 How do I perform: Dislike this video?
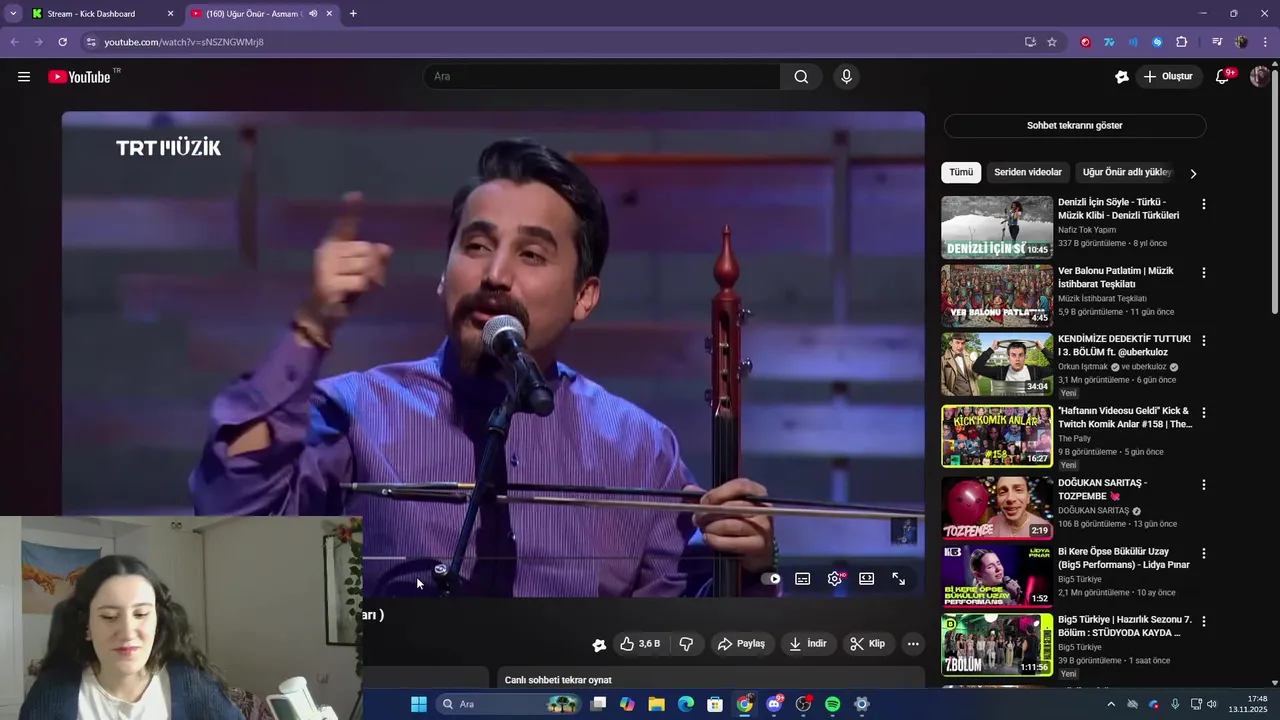pyautogui.click(x=686, y=644)
